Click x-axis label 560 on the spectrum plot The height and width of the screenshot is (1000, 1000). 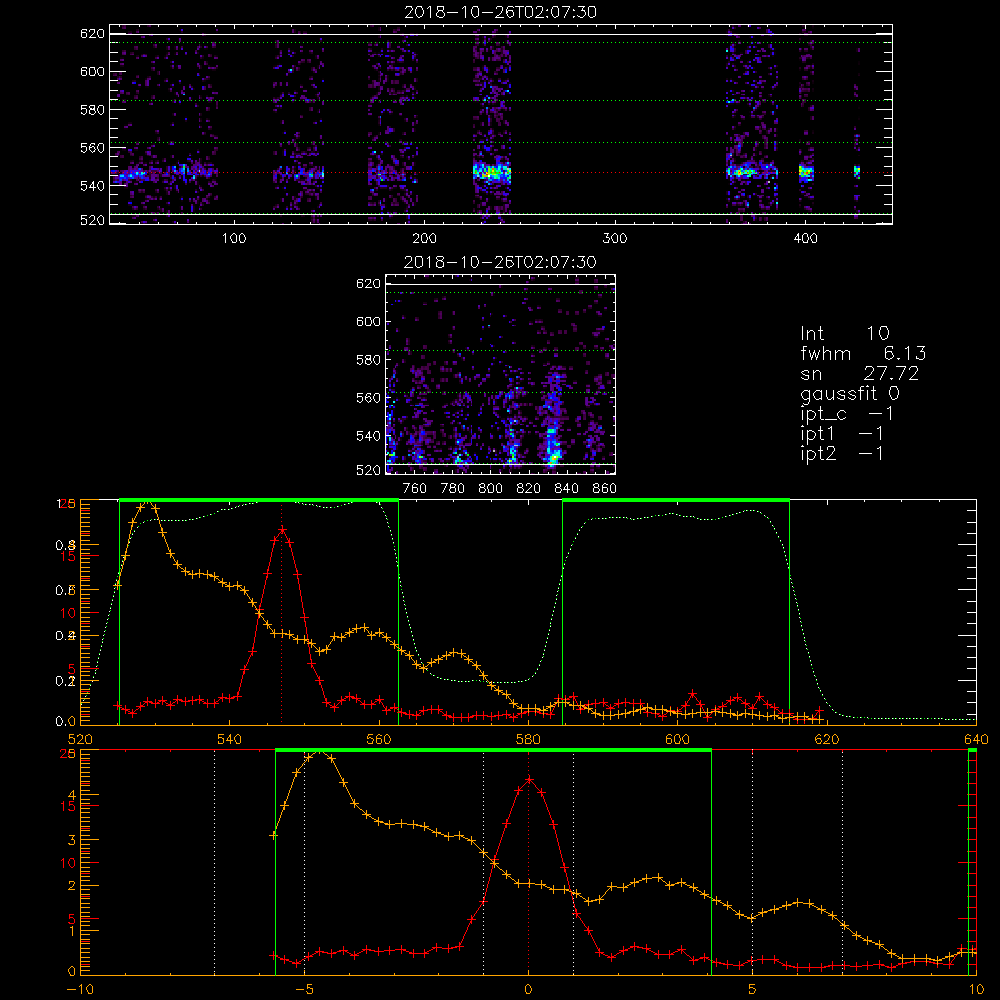(x=379, y=739)
